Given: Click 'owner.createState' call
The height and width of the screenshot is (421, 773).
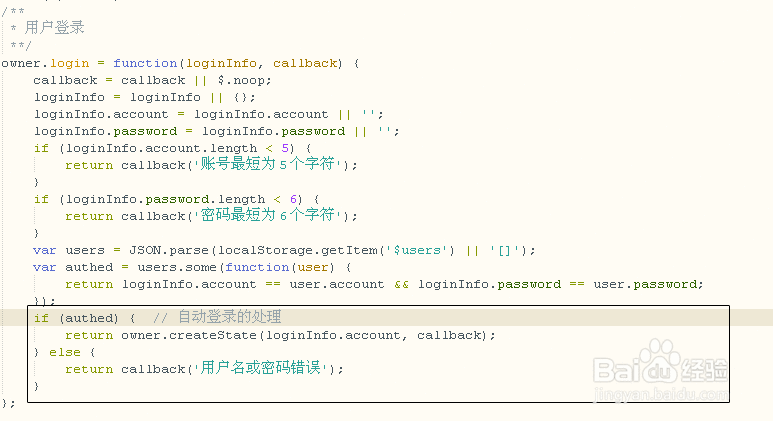Looking at the screenshot, I should coord(189,335).
